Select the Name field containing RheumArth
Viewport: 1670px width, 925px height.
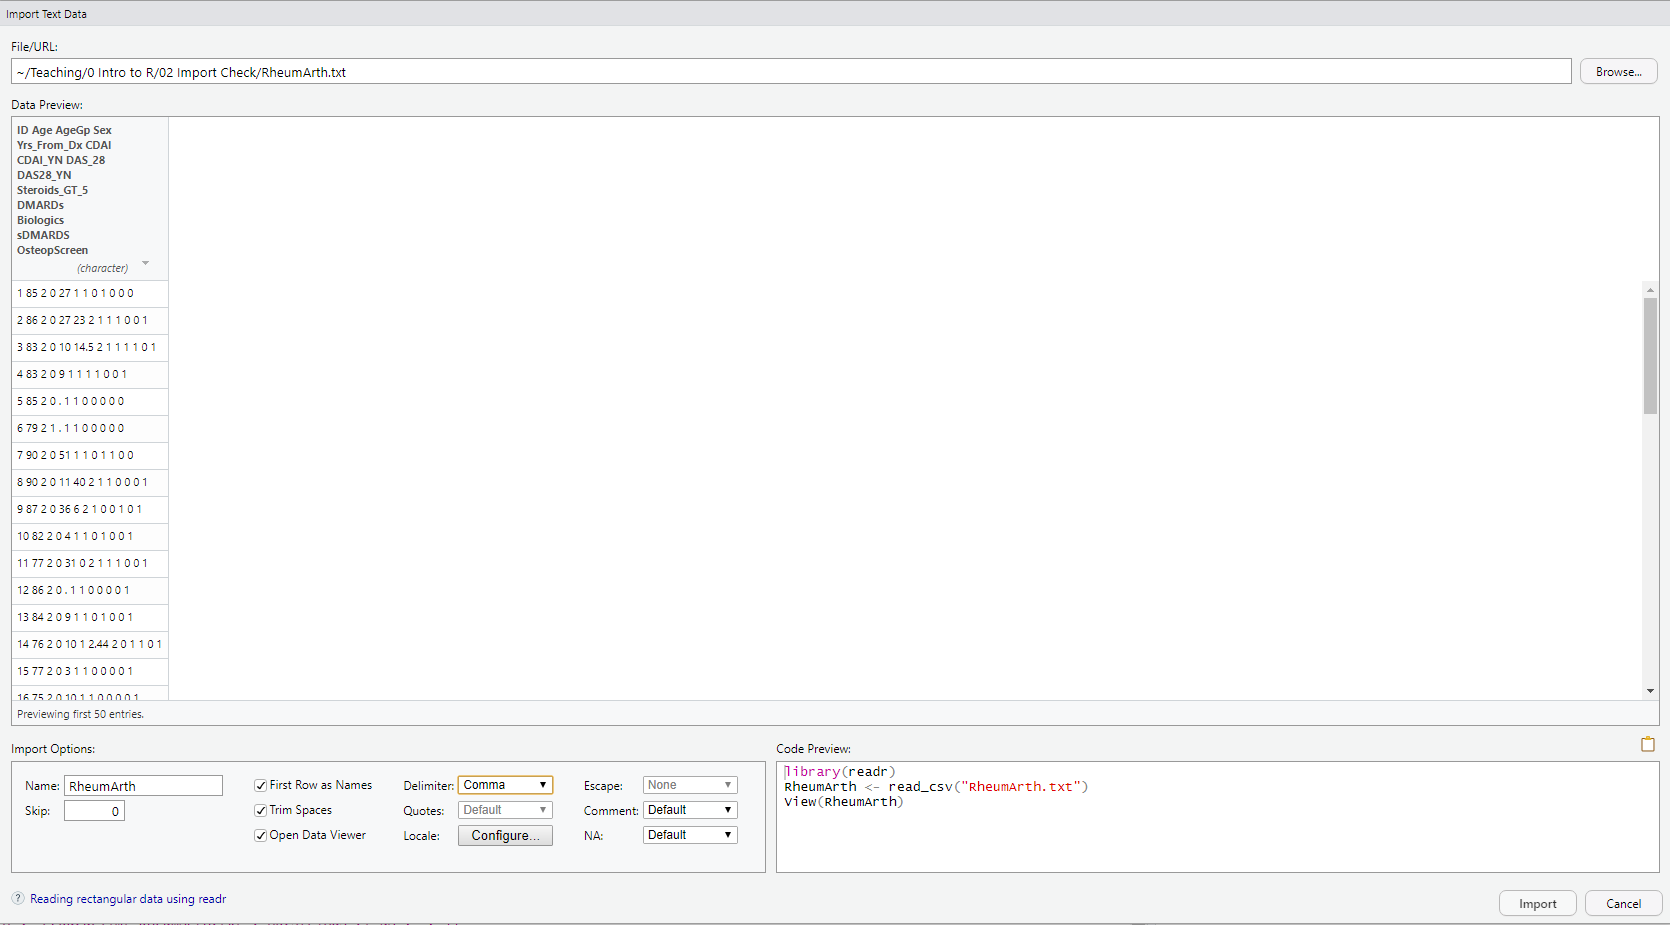pos(143,786)
